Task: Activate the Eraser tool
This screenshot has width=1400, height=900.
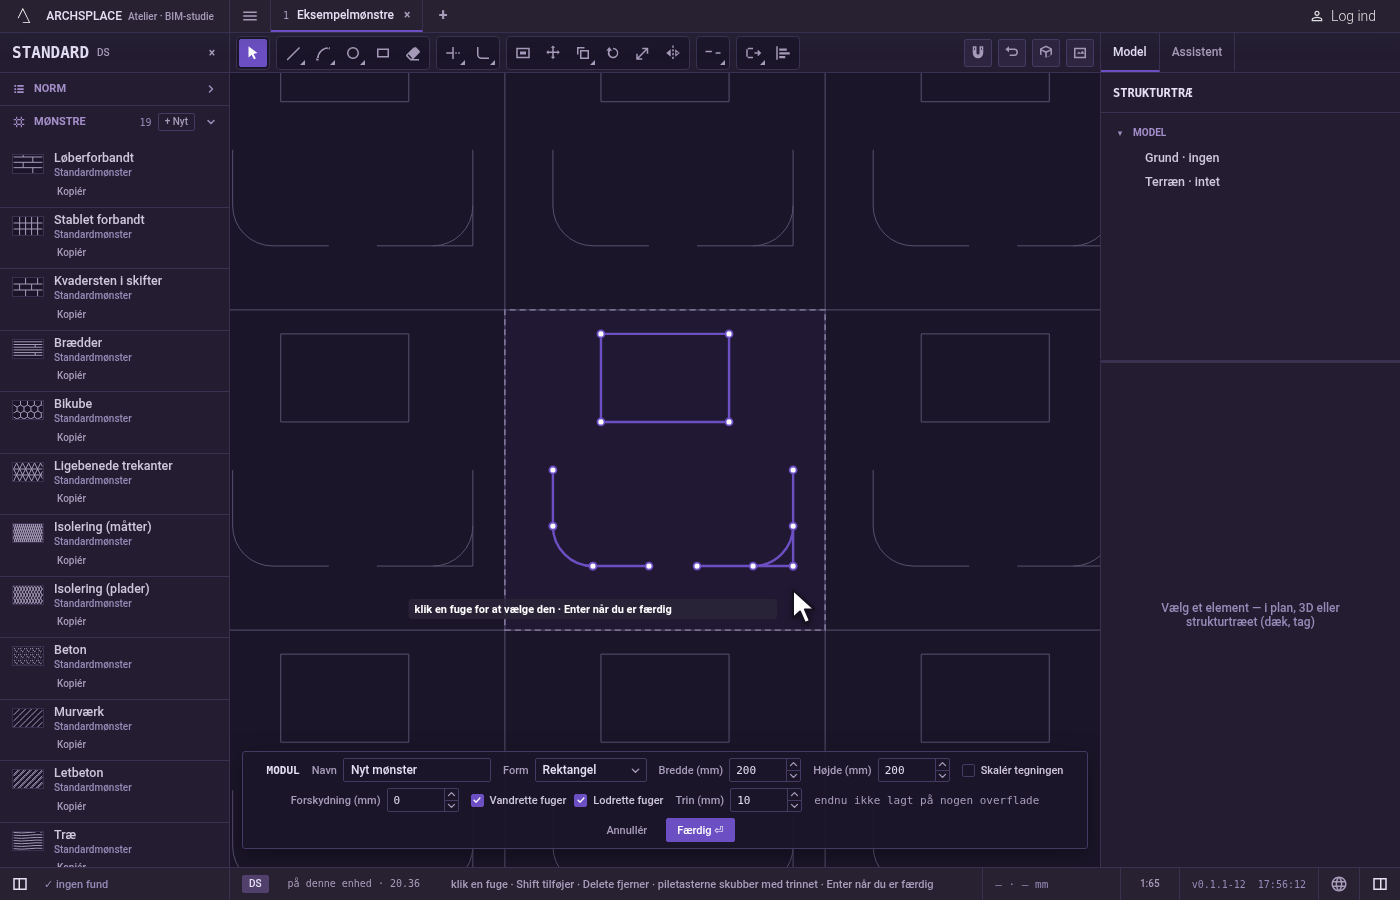Action: tap(413, 53)
